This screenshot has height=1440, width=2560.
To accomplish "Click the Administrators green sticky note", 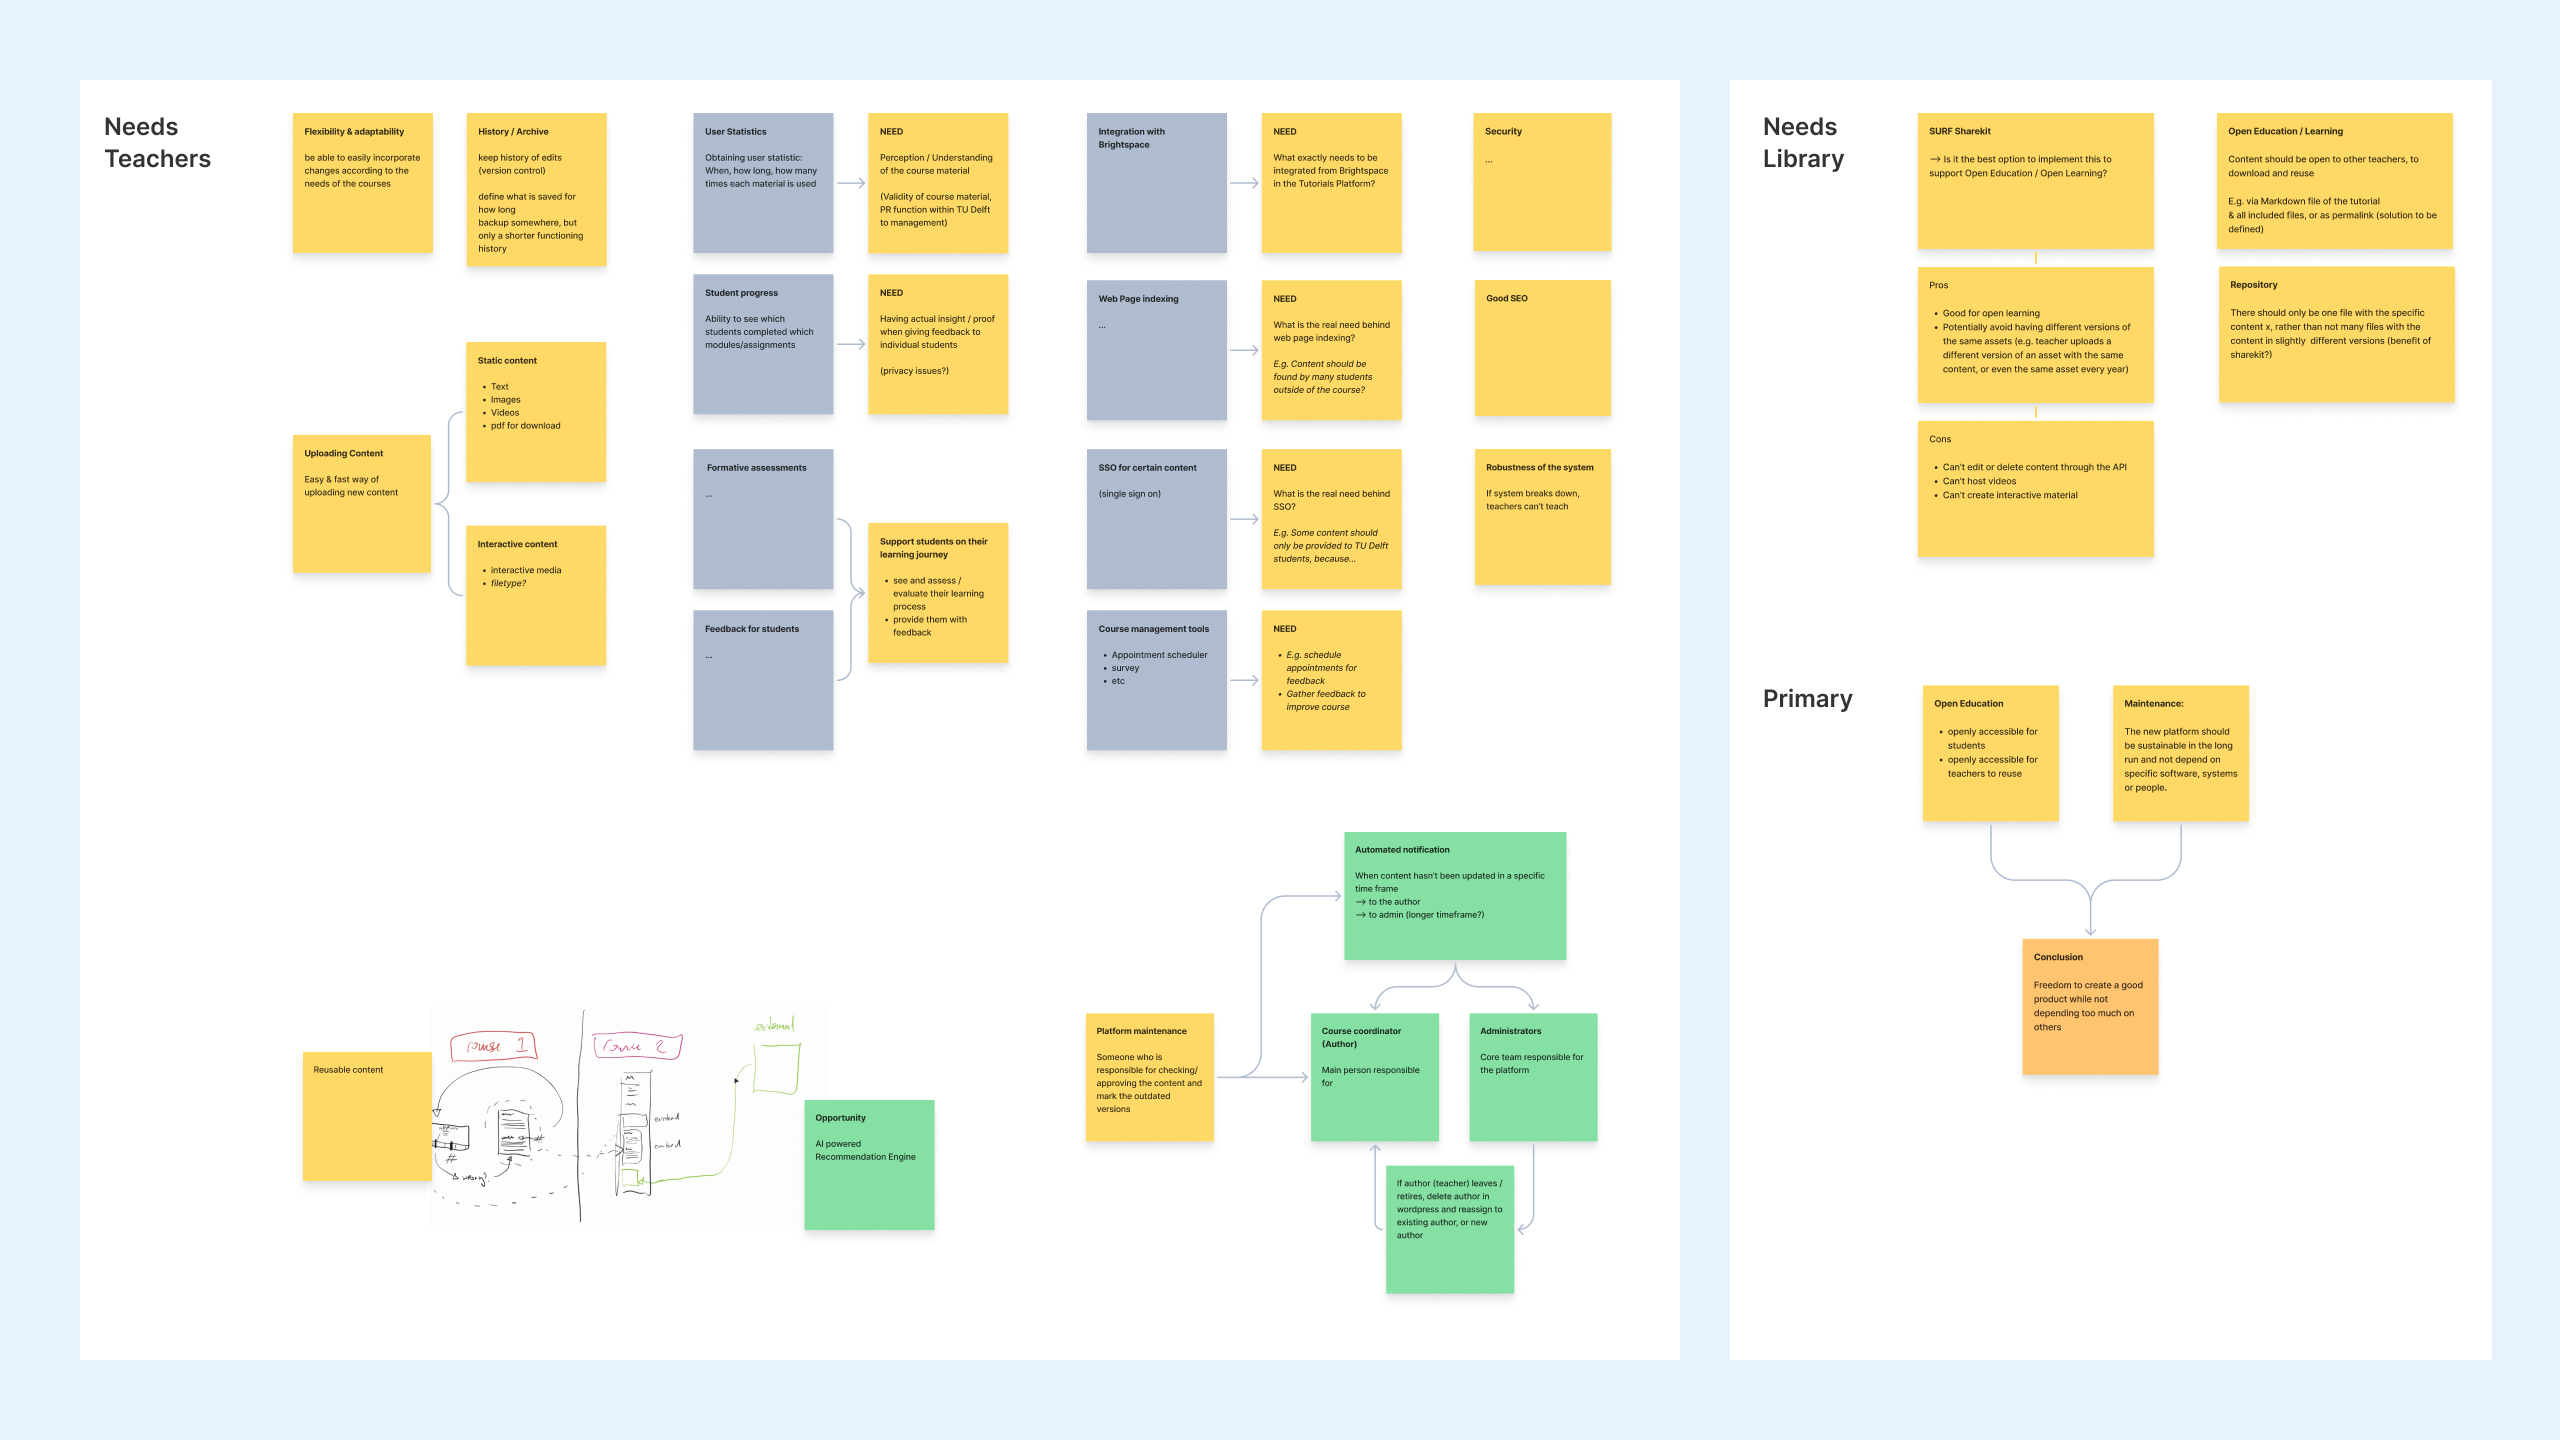I will [x=1533, y=1078].
